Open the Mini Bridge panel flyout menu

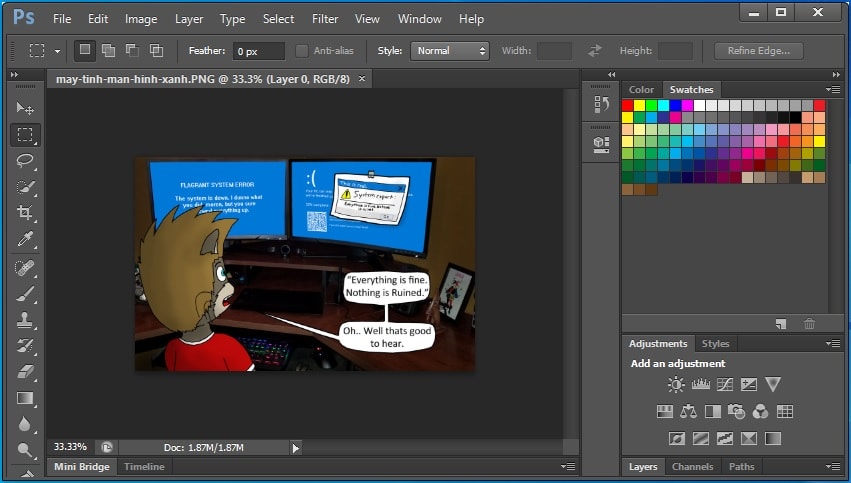coord(568,466)
